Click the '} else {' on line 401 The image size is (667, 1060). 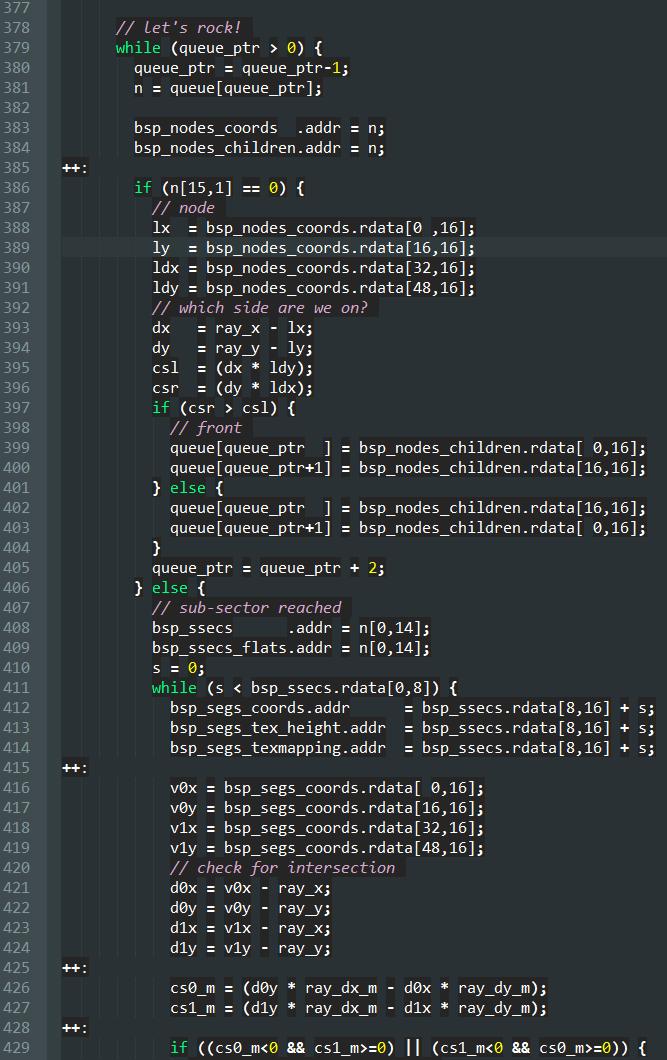point(188,487)
